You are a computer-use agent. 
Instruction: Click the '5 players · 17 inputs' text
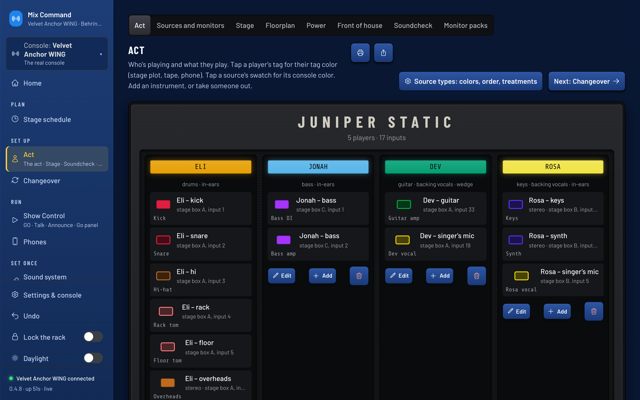[376, 138]
